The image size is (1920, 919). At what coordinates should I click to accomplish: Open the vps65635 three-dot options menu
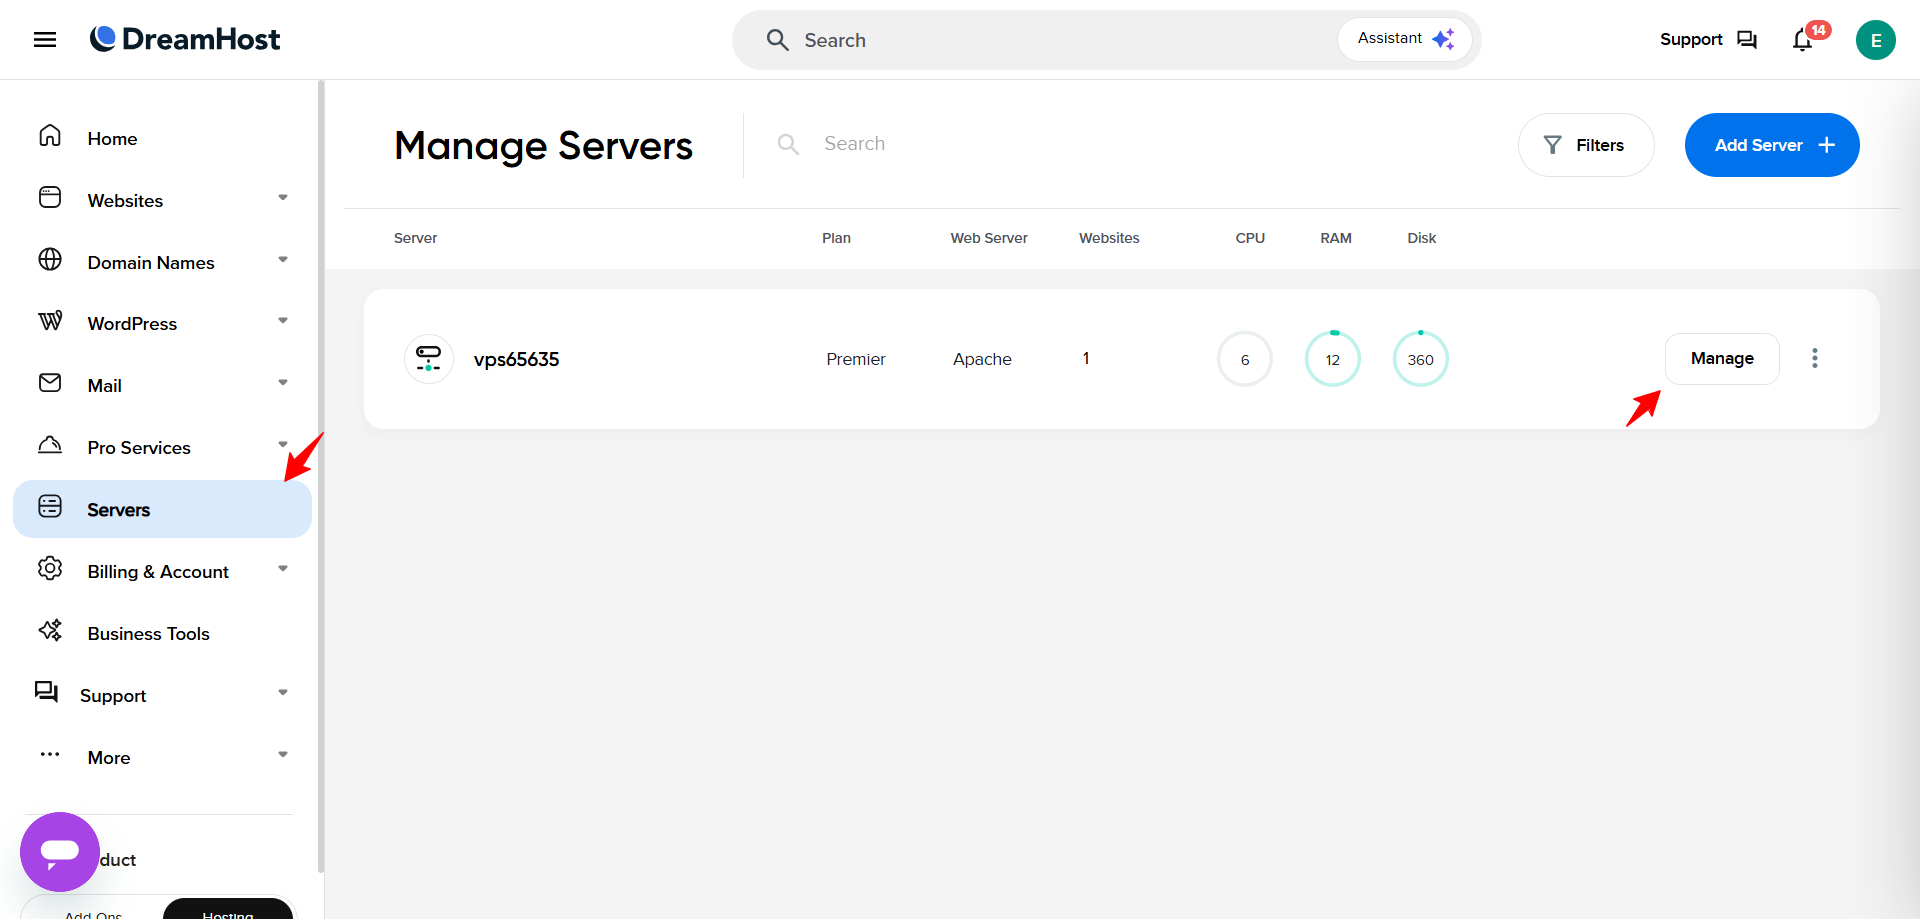pyautogui.click(x=1815, y=358)
